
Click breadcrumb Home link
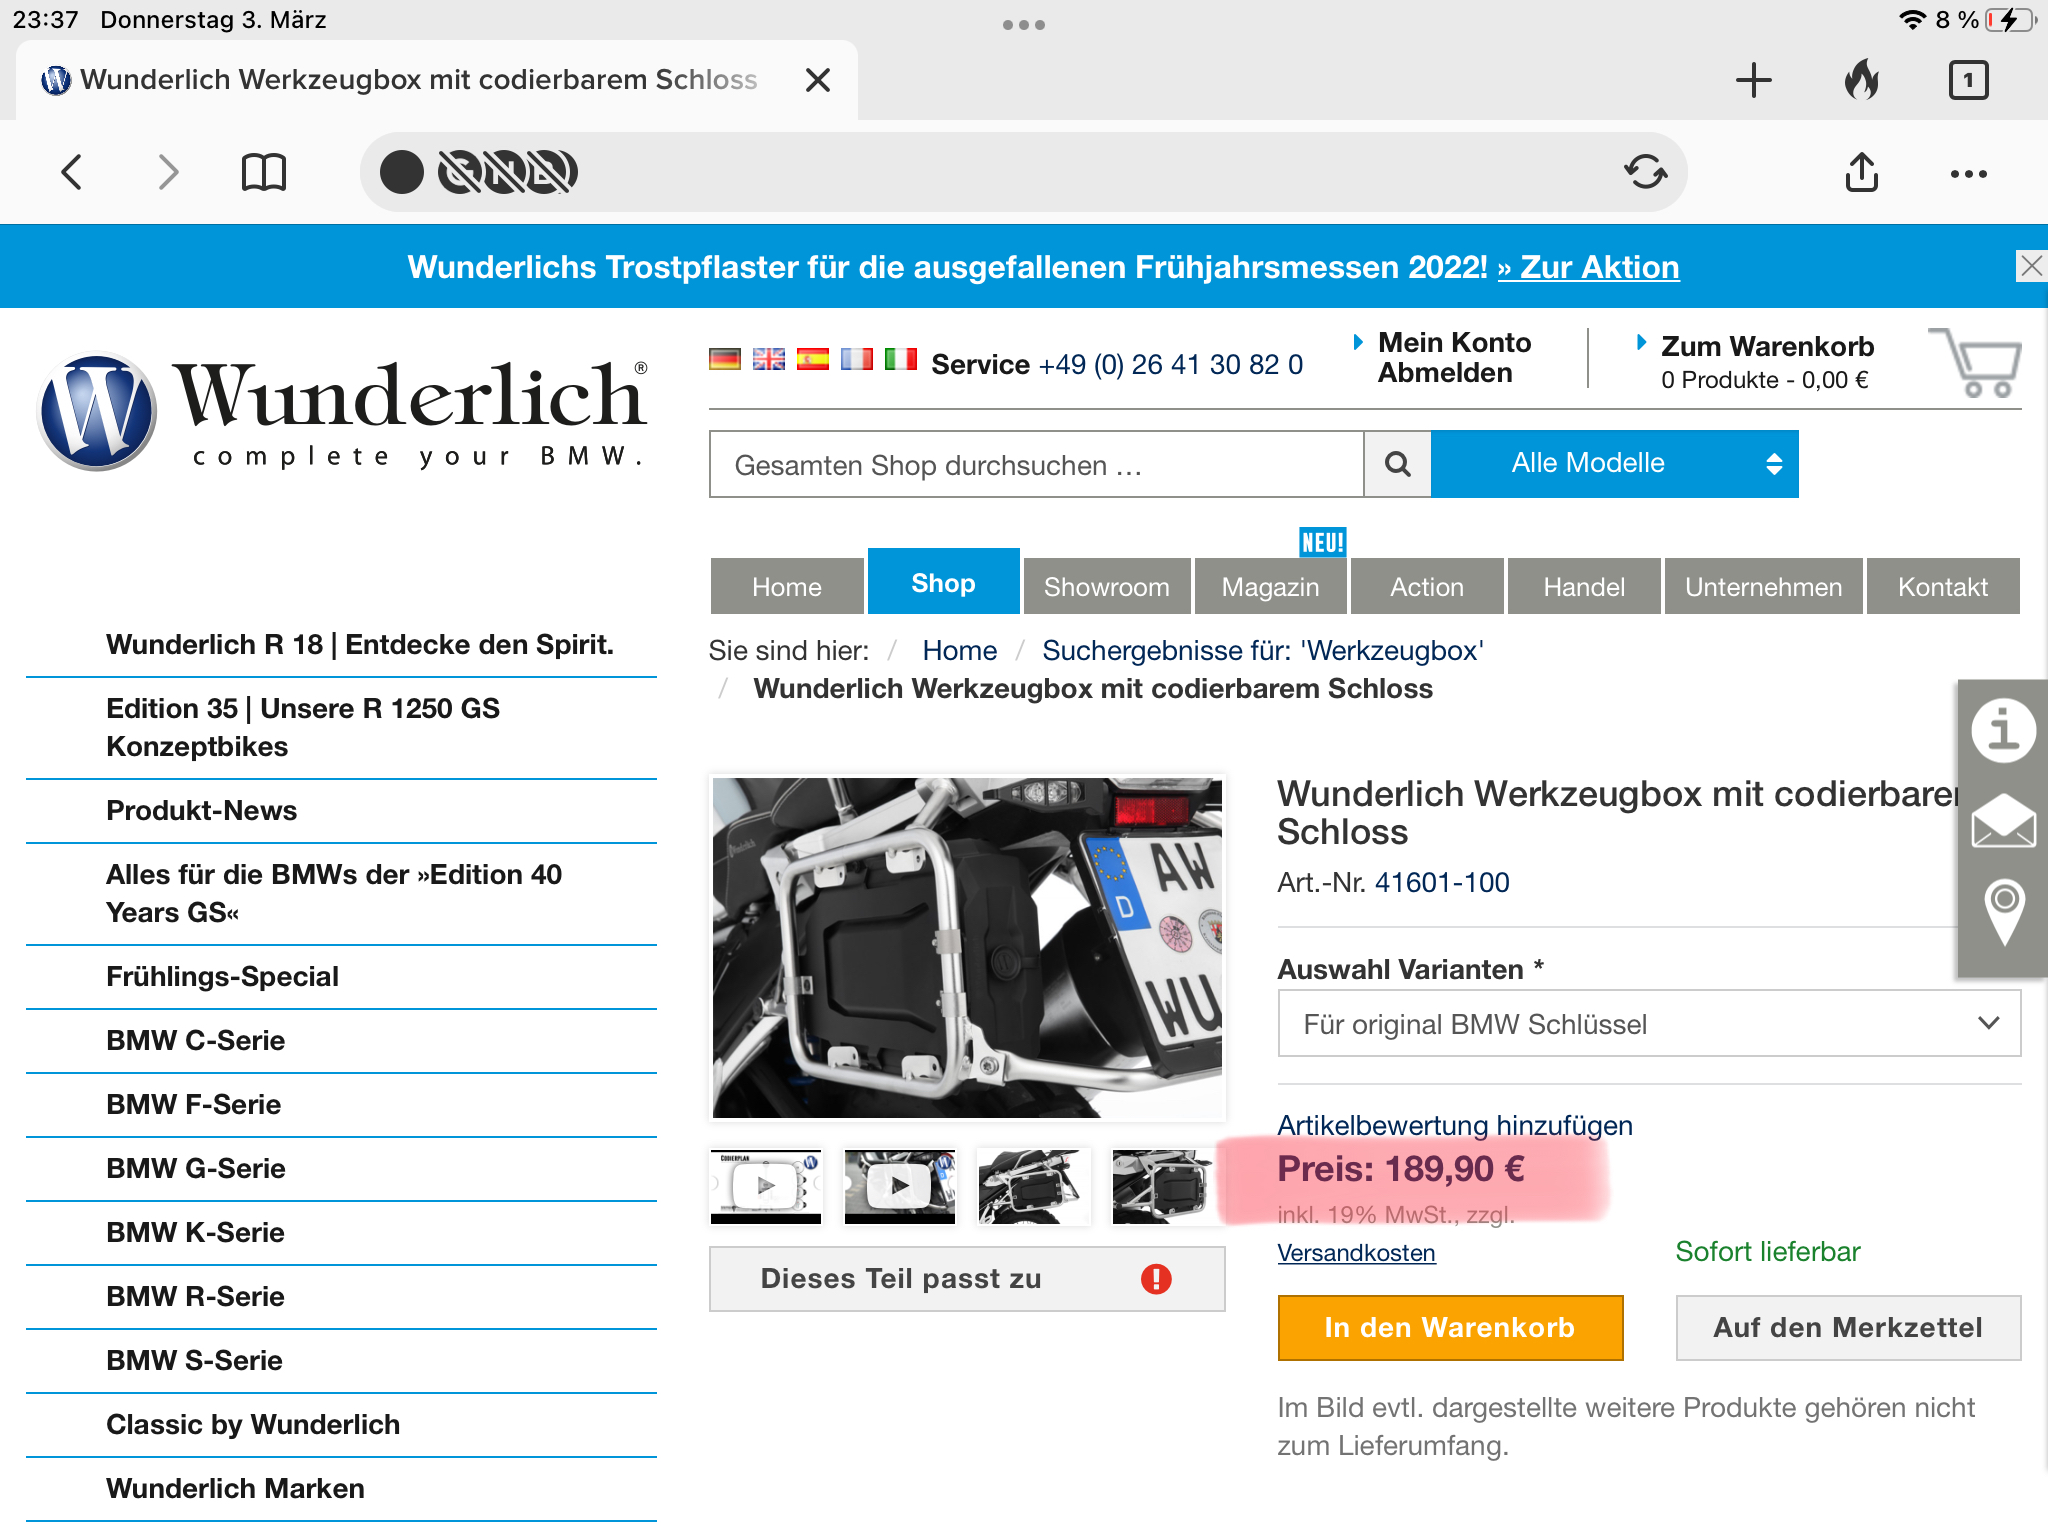pyautogui.click(x=959, y=651)
